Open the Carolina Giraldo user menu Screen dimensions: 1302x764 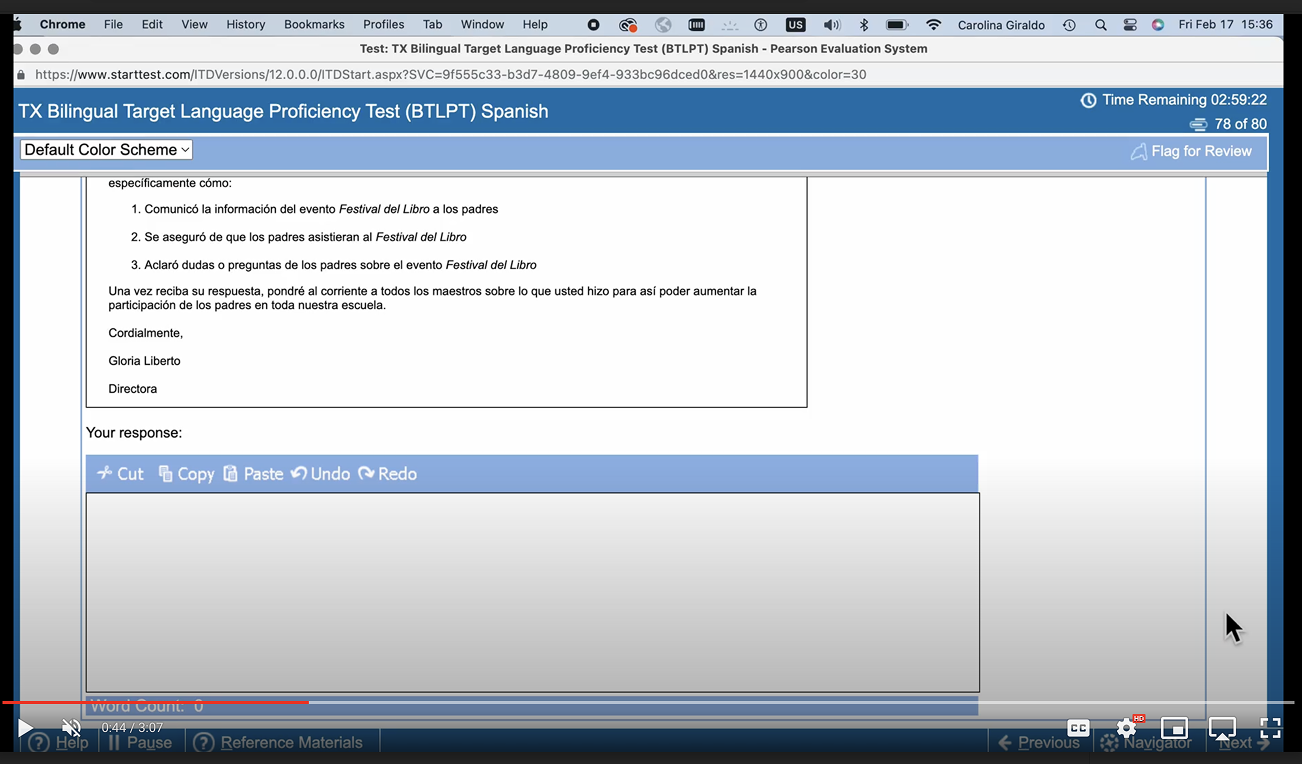click(1001, 24)
